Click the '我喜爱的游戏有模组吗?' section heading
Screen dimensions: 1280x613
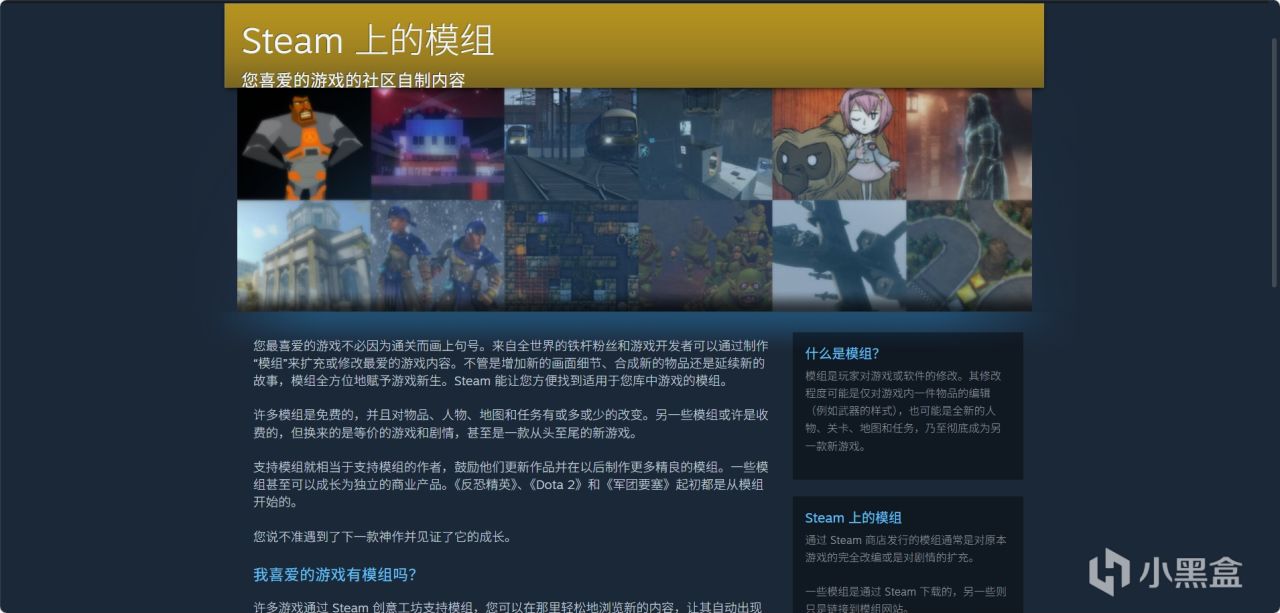coord(334,574)
